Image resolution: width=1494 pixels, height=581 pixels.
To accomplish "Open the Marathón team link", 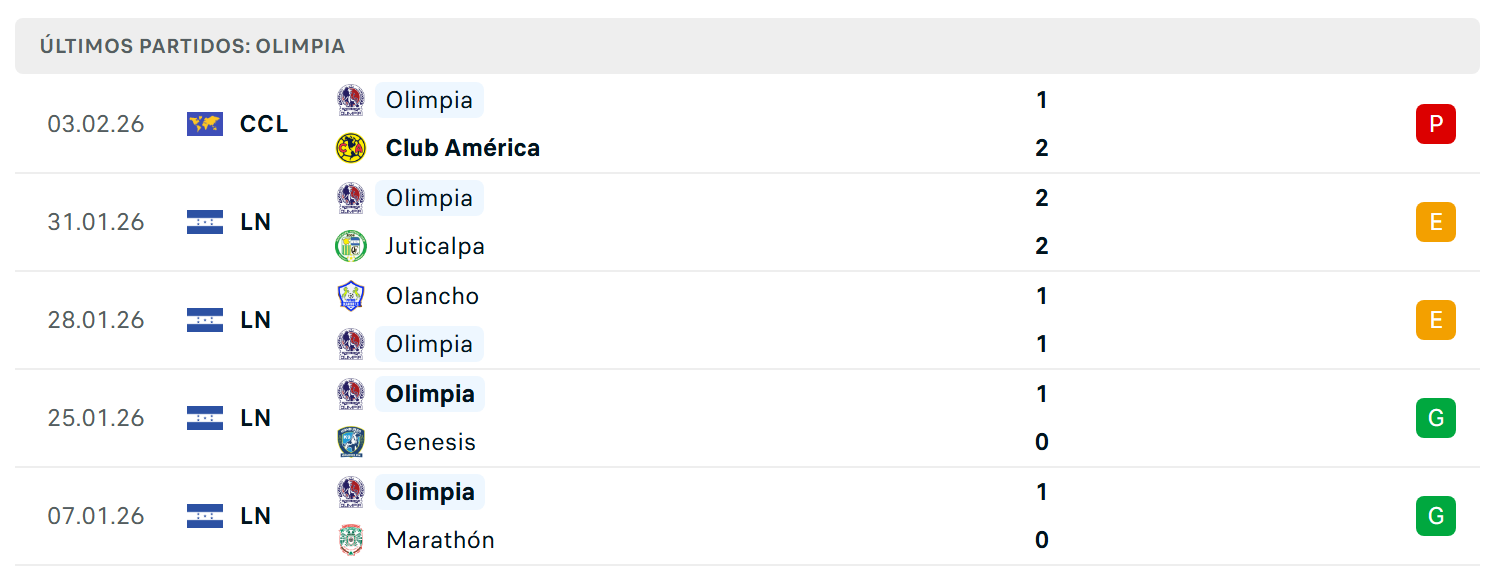I will 440,540.
